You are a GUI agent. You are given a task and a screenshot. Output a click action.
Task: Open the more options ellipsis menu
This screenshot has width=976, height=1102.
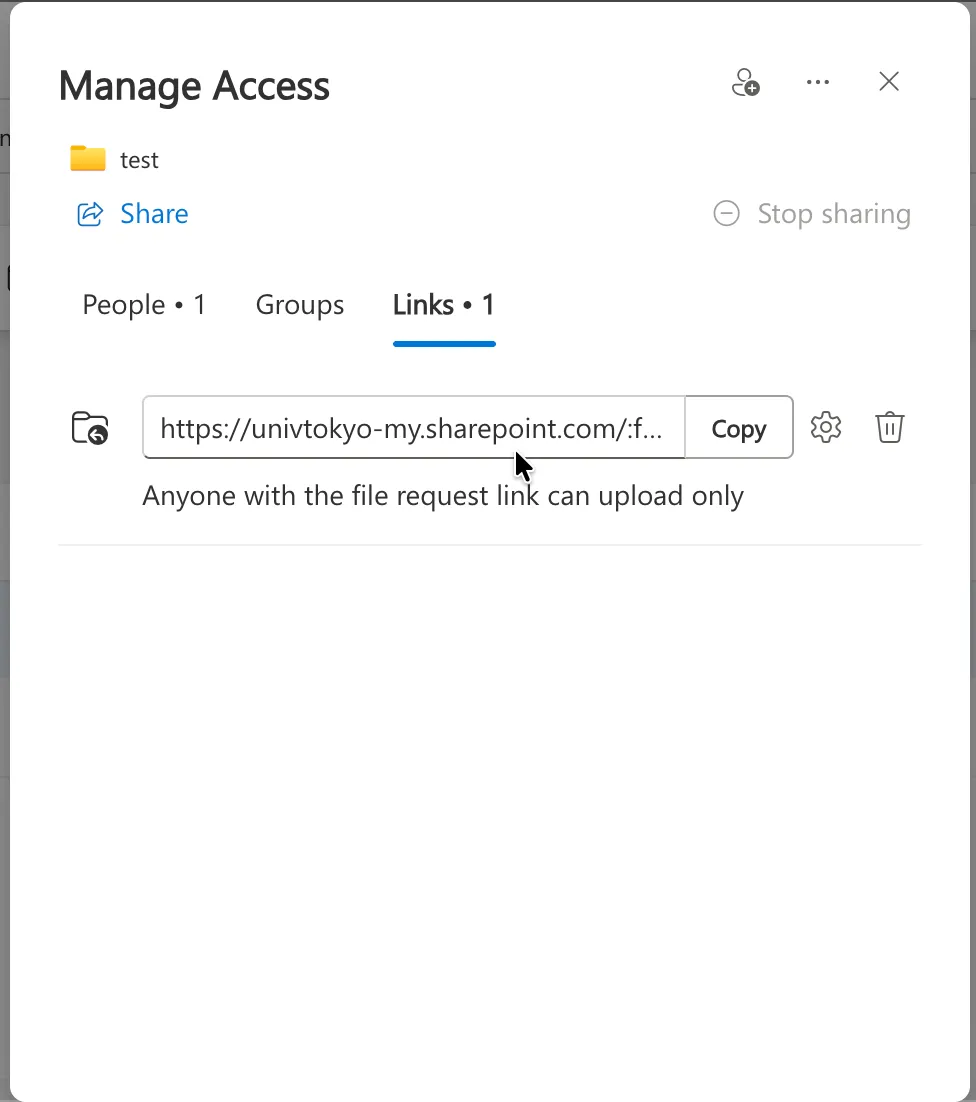[x=818, y=82]
